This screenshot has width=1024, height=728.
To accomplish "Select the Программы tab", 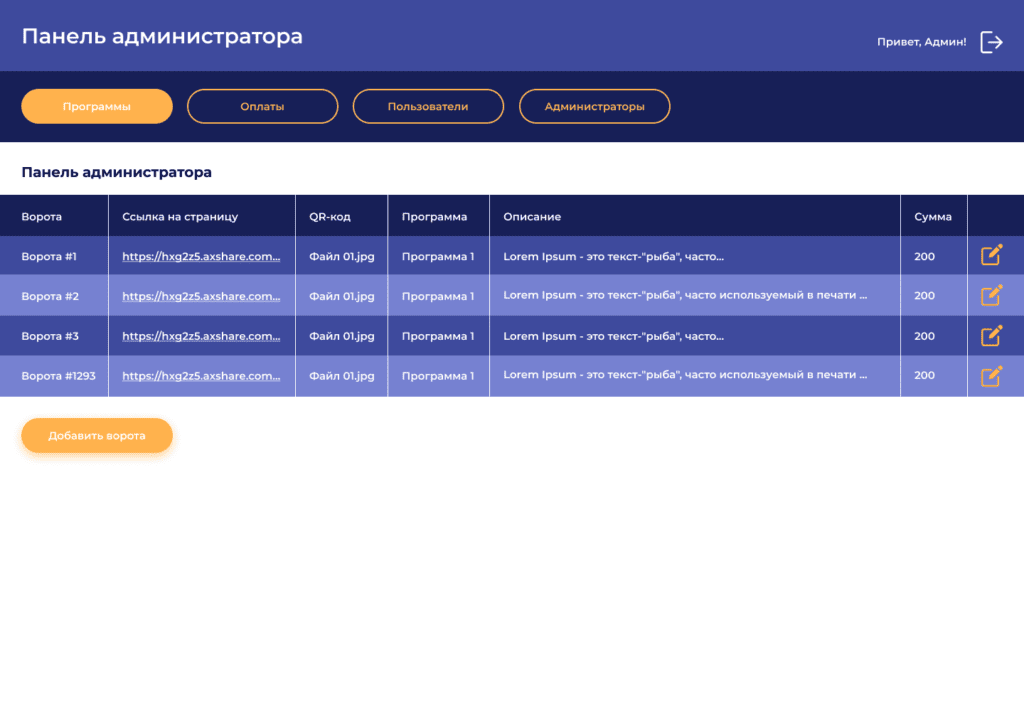I will point(97,106).
